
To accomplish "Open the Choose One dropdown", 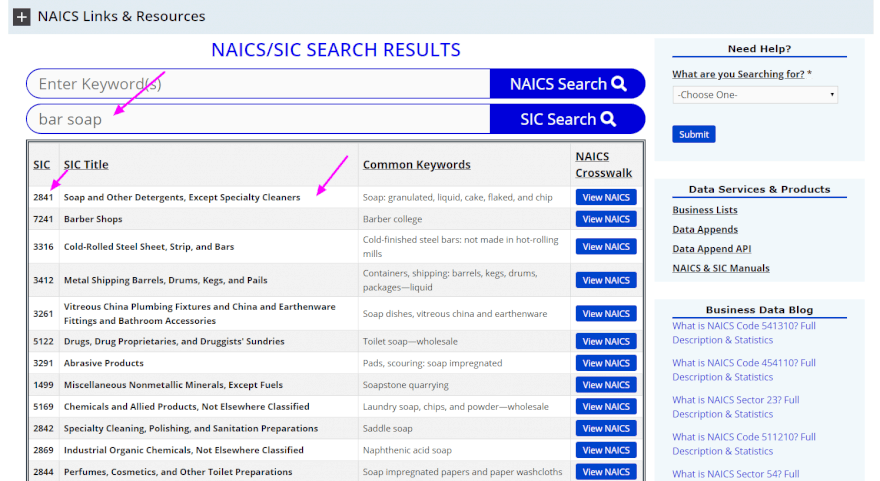I will click(755, 95).
